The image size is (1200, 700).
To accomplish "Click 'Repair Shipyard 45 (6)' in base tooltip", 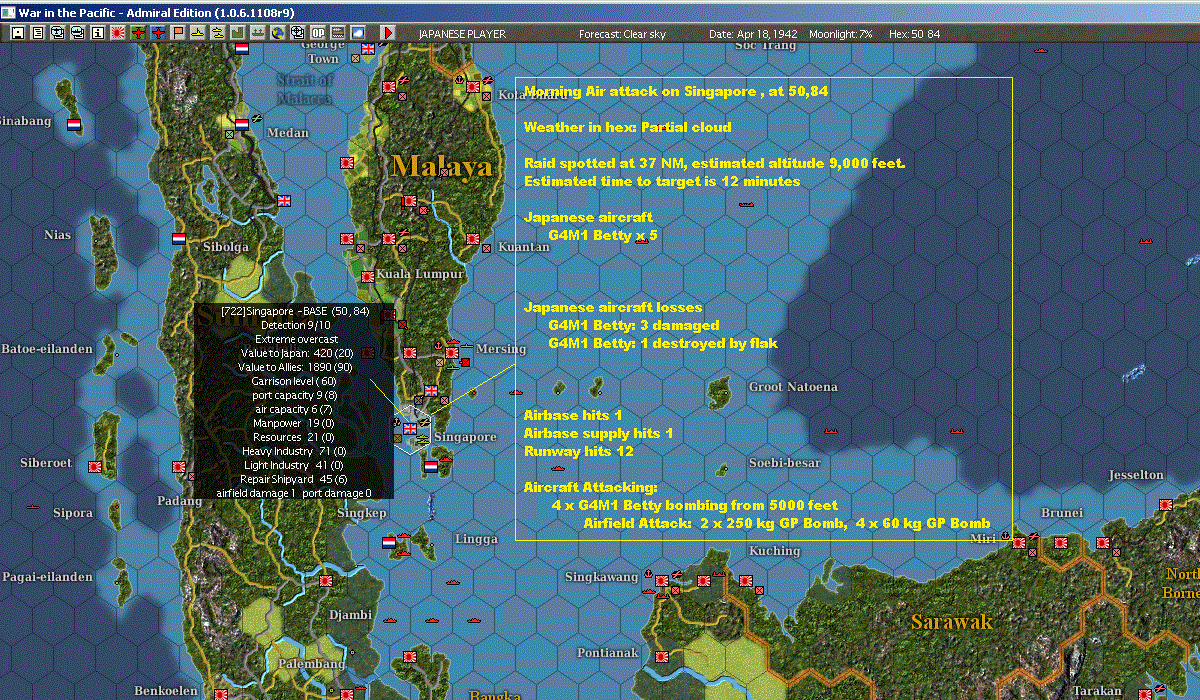I will click(294, 479).
